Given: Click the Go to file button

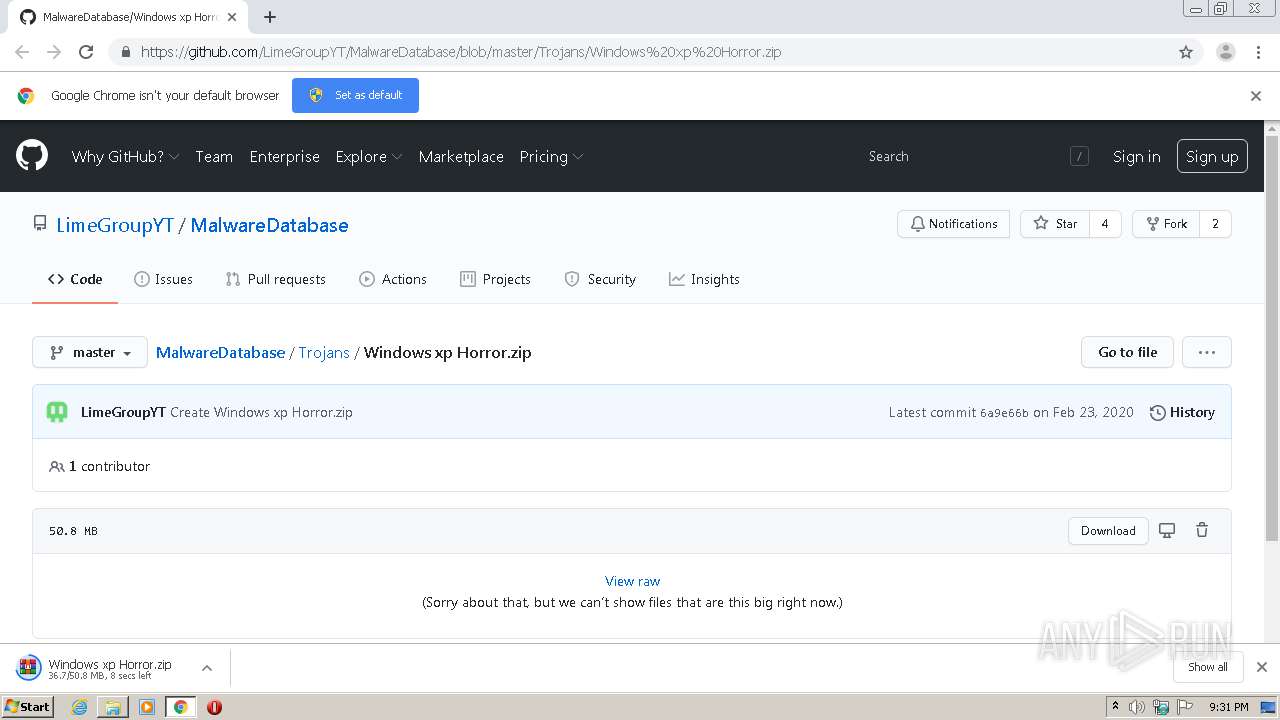Looking at the screenshot, I should pyautogui.click(x=1127, y=352).
